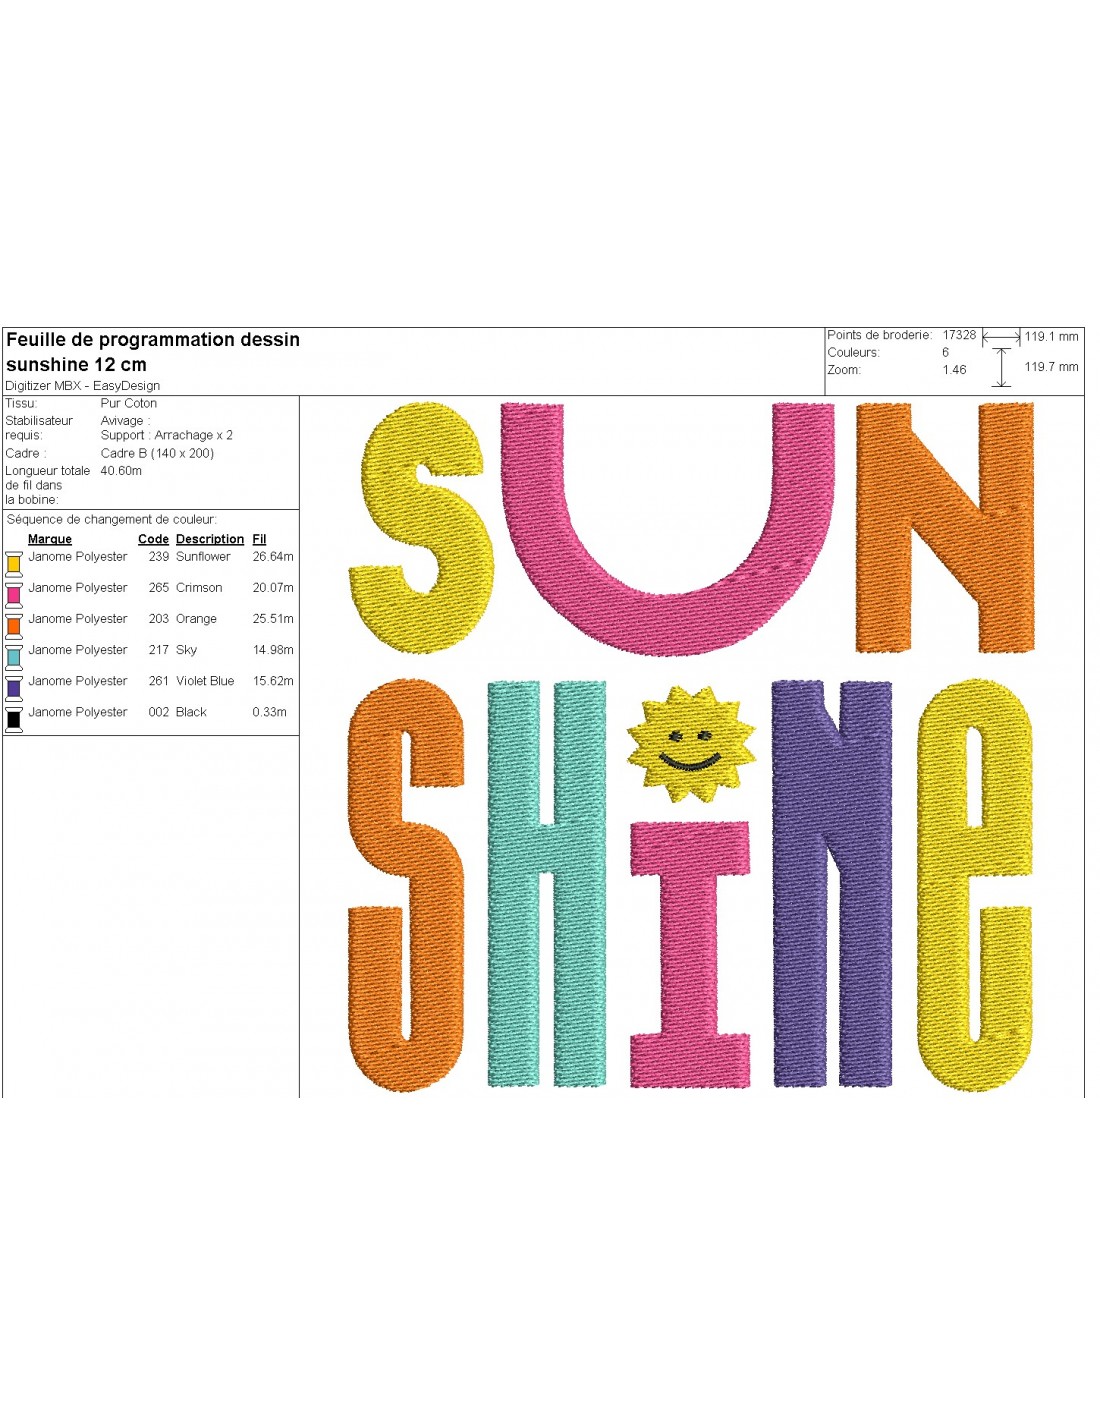The image size is (1100, 1422).
Task: Click 'Janome Polyester' in the Sunflower row
Action: (78, 557)
